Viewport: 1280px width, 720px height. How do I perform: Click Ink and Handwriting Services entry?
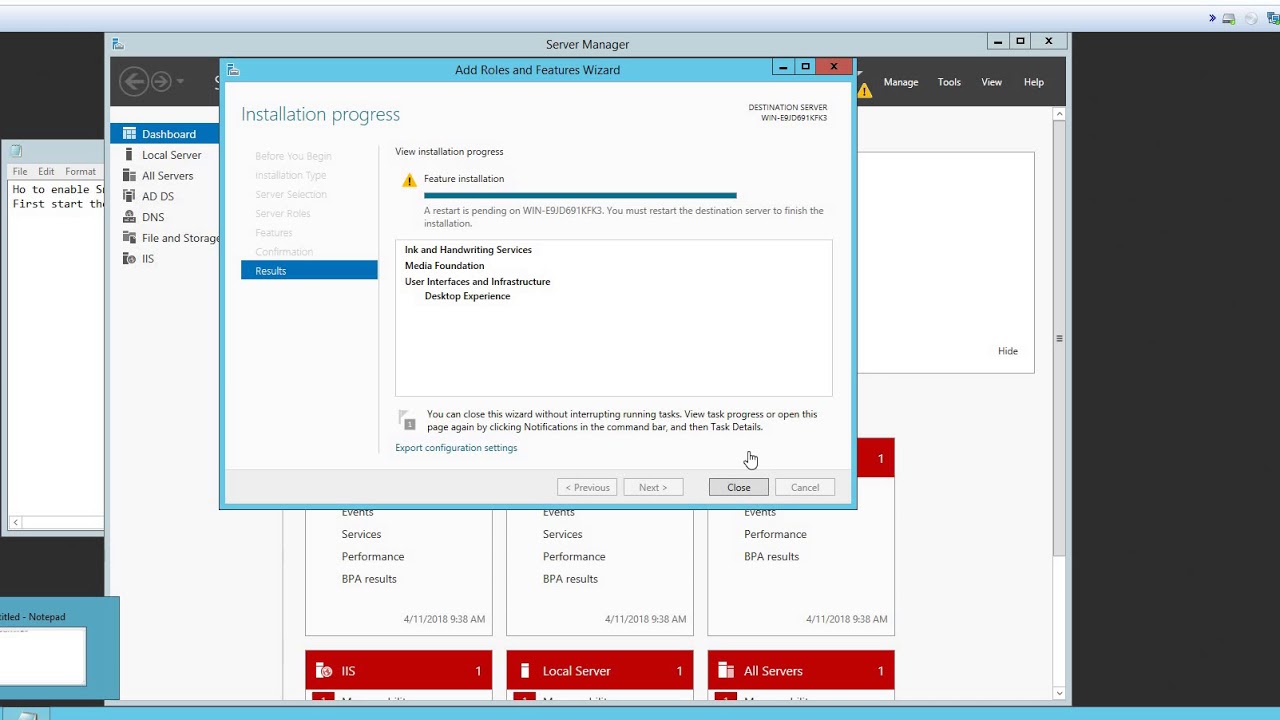click(468, 250)
